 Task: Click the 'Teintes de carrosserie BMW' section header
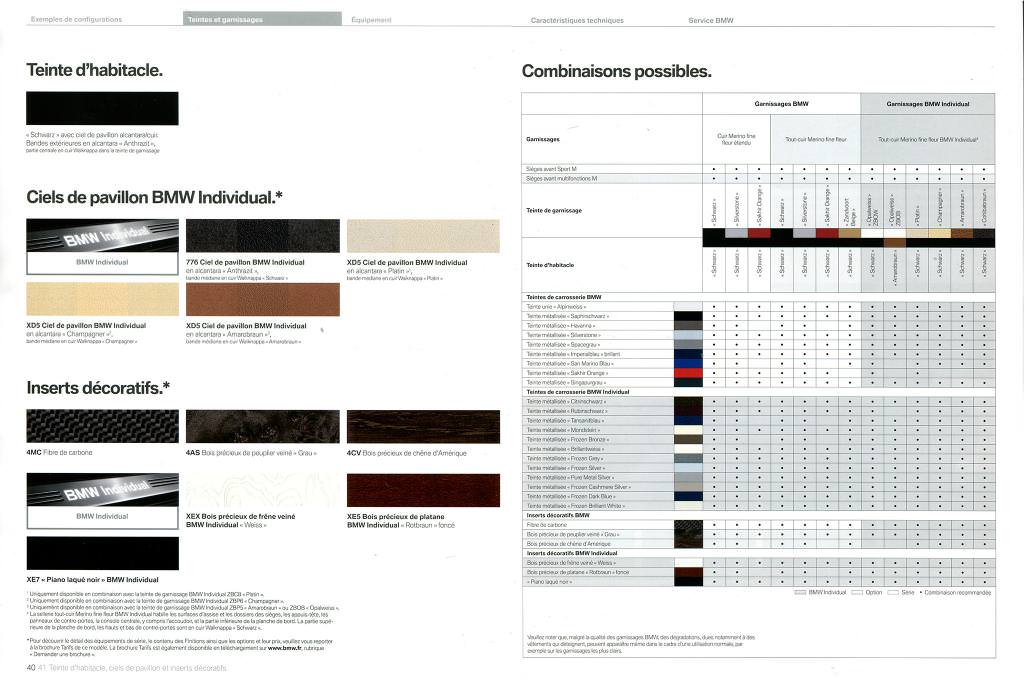coord(564,297)
